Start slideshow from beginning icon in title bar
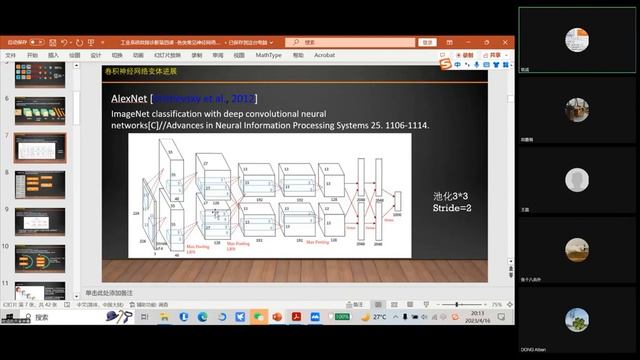Image resolution: width=640 pixels, height=360 pixels. click(91, 42)
